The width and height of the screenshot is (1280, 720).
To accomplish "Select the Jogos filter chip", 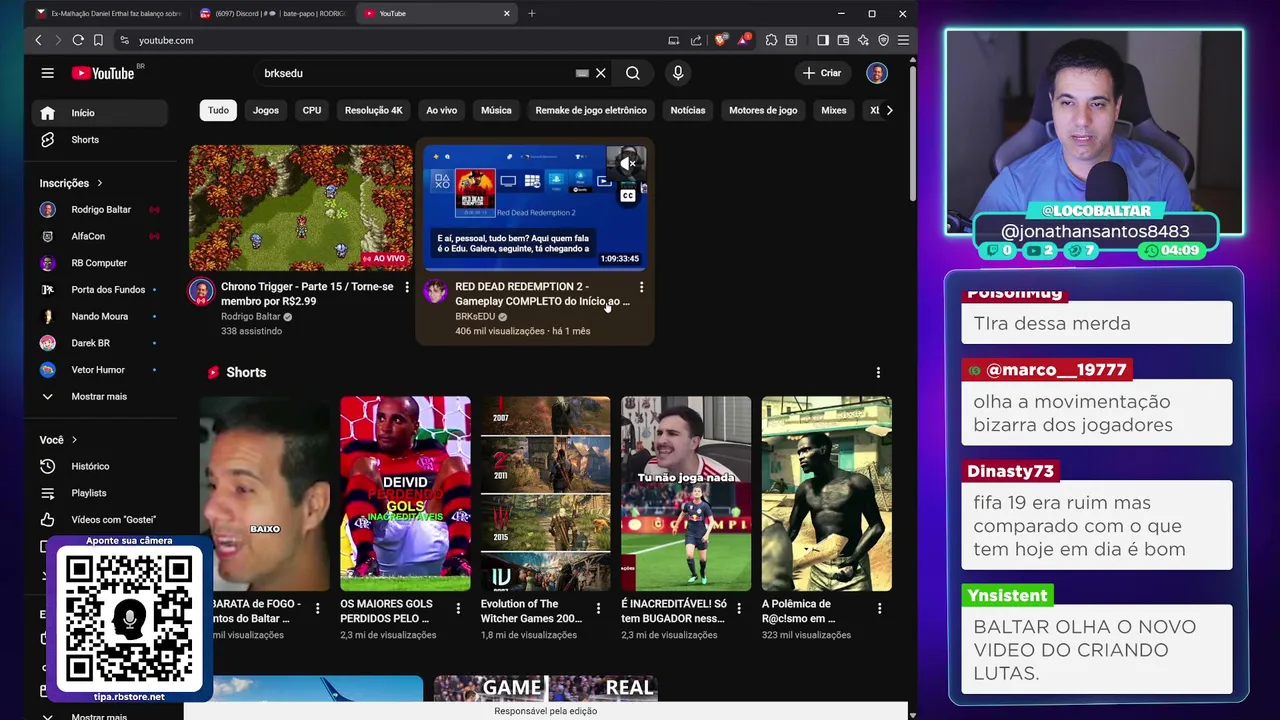I will click(266, 110).
